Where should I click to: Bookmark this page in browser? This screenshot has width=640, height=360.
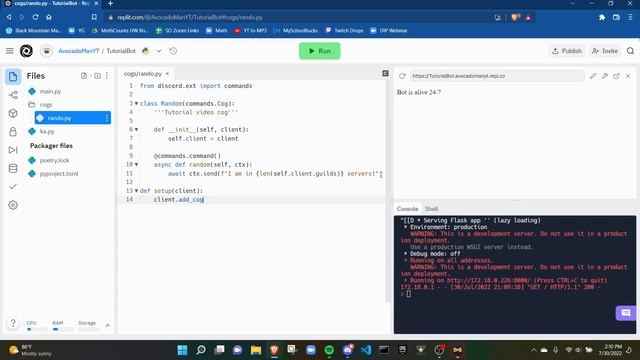[x=94, y=17]
